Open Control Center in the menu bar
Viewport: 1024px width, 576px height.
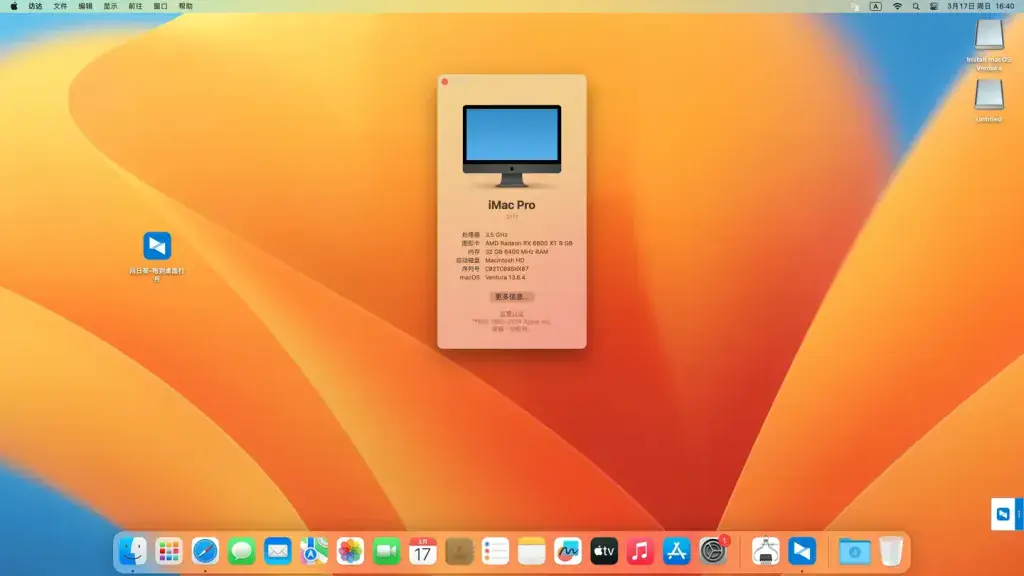click(934, 6)
